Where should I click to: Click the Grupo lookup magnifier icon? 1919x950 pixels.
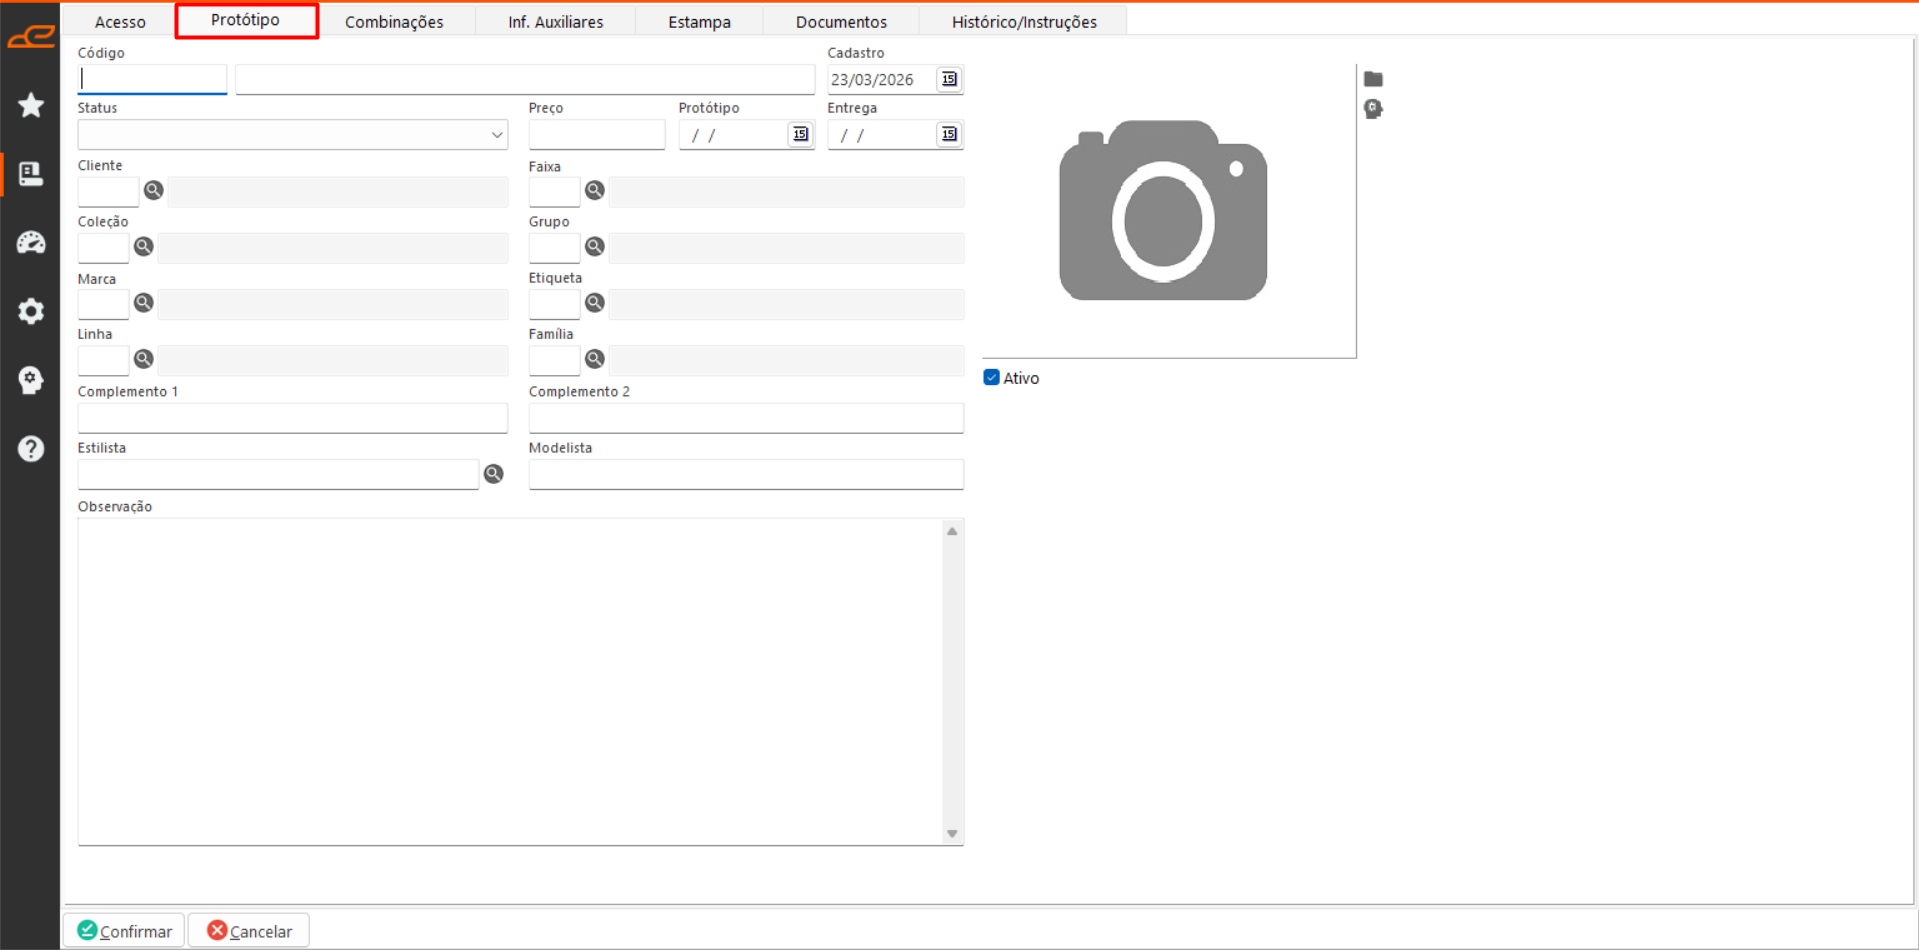pos(595,246)
